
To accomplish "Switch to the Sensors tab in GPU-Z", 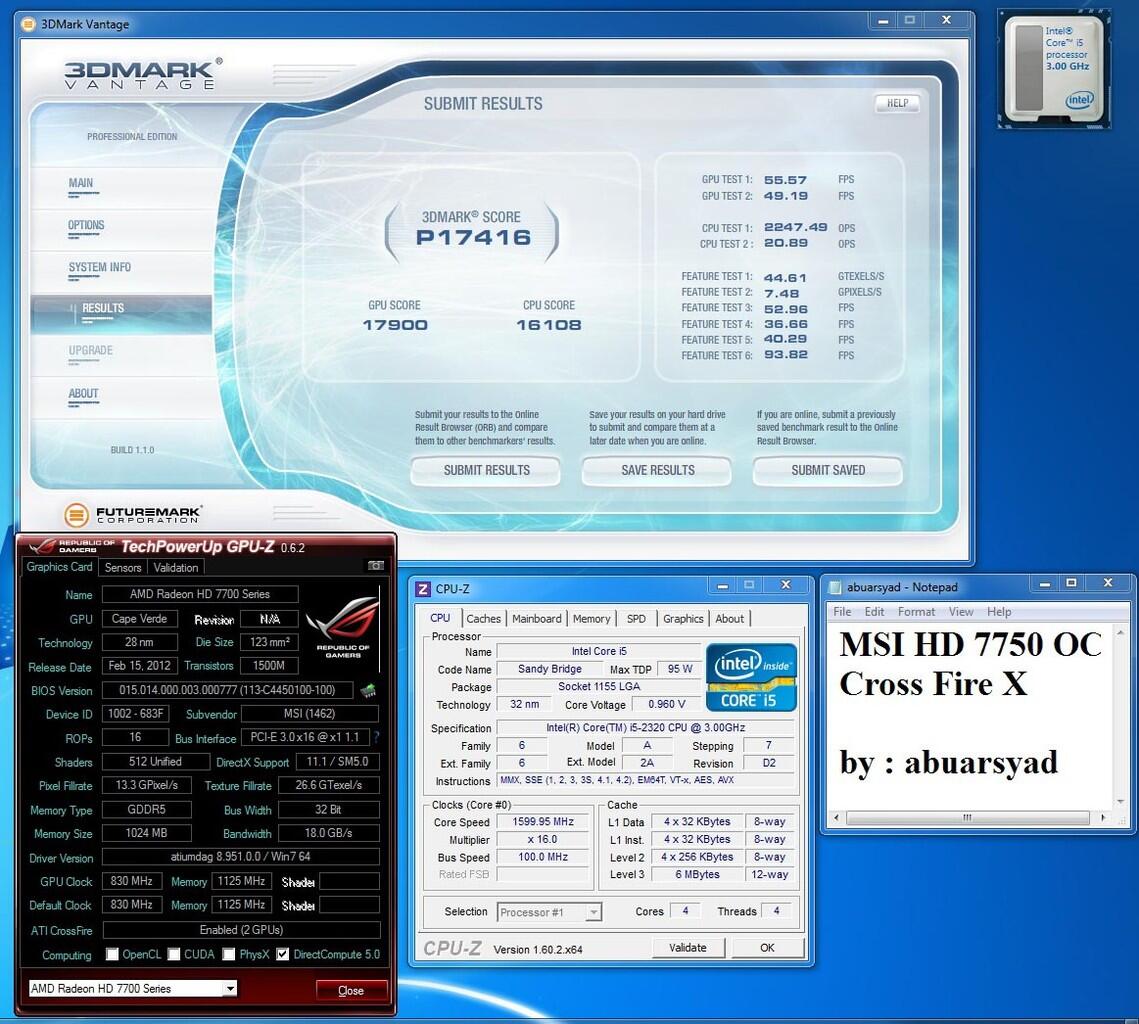I will point(123,567).
